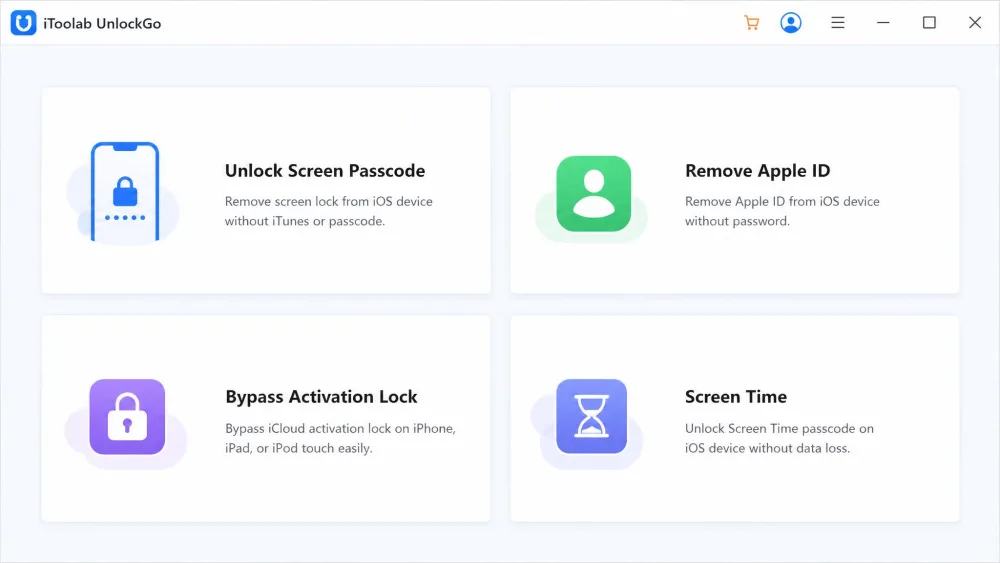Click the hourglass Screen Time icon

tap(591, 416)
